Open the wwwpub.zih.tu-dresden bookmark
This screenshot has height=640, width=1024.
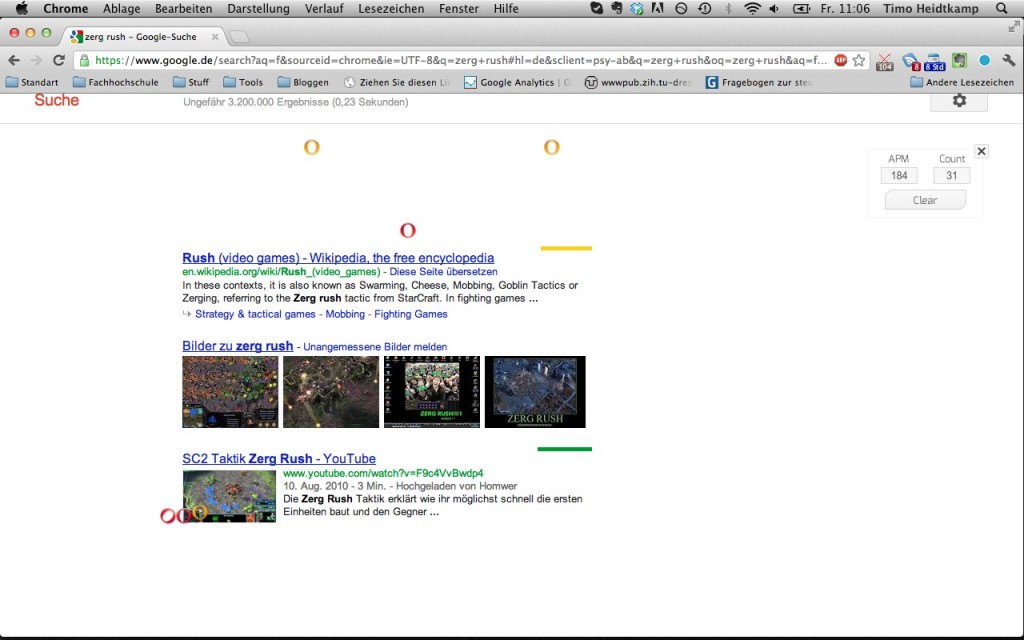pyautogui.click(x=638, y=82)
